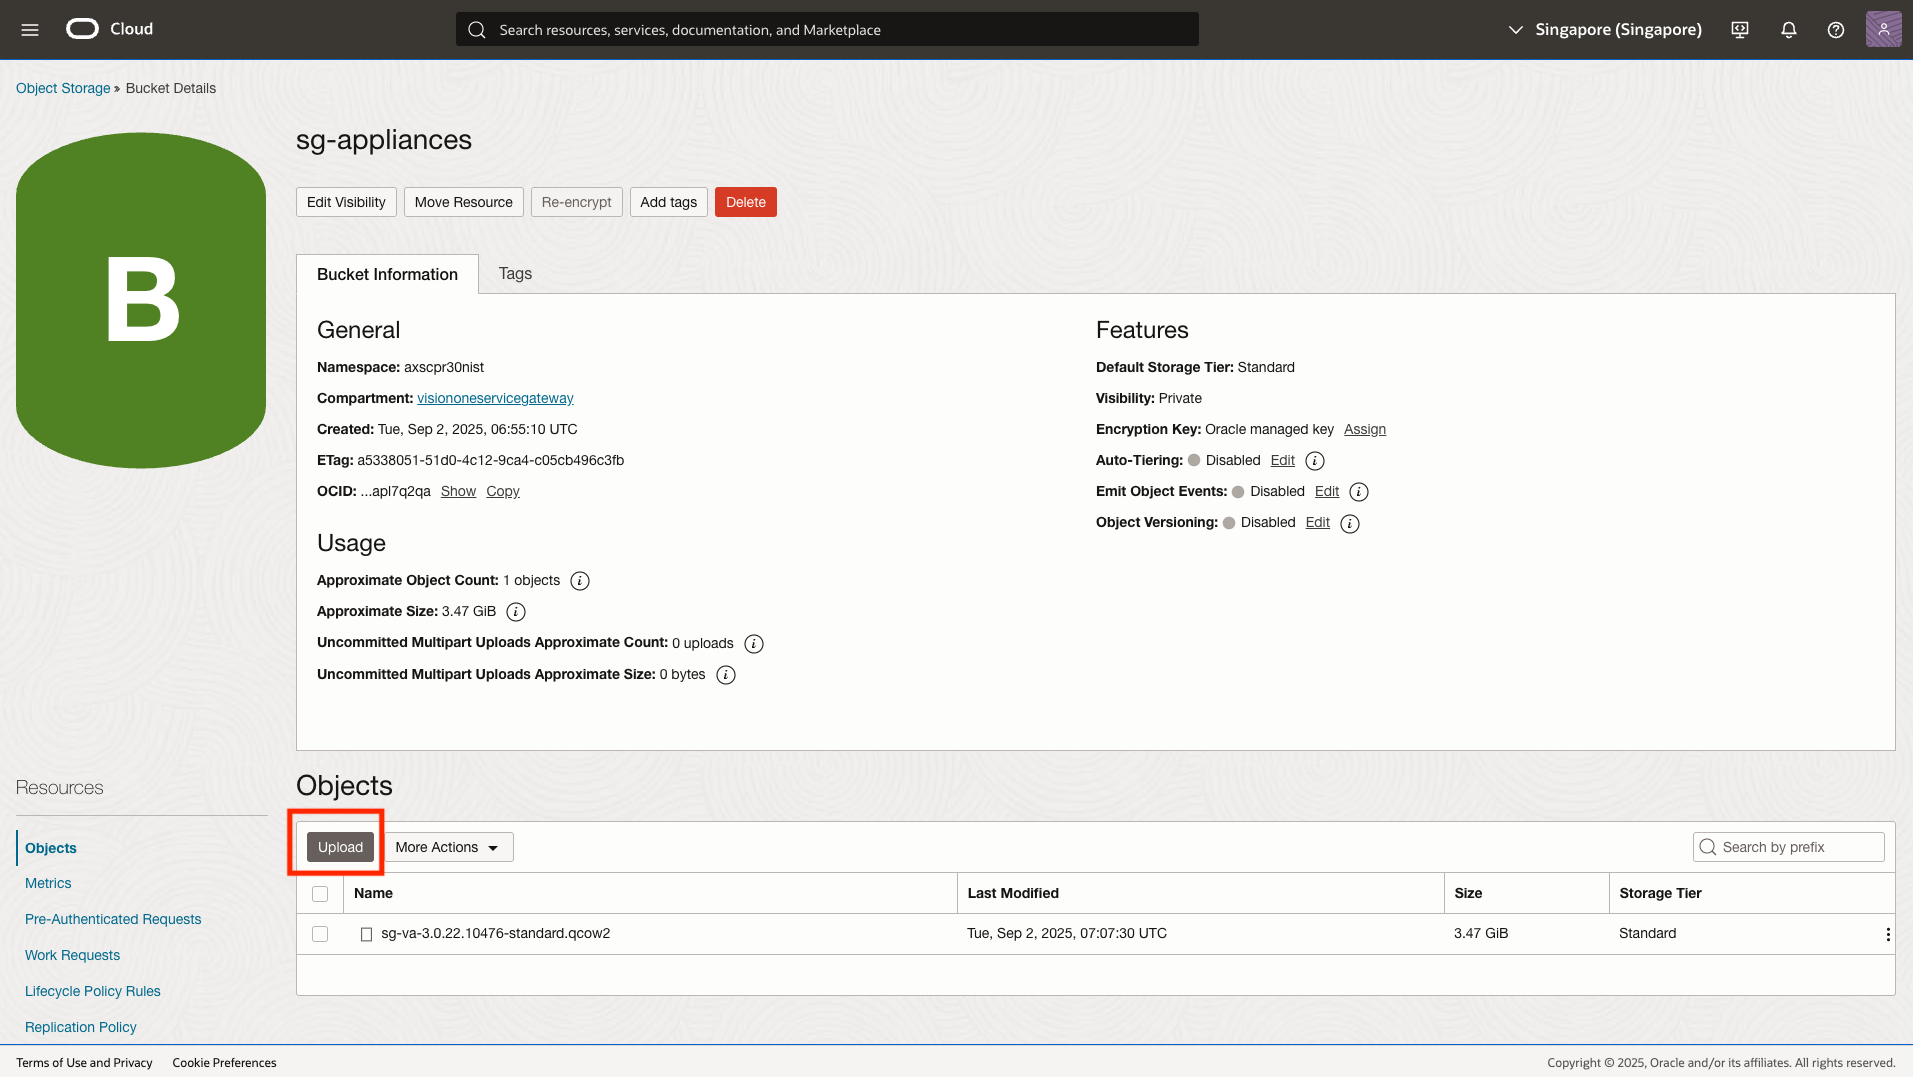Click the red Delete bucket button
This screenshot has height=1077, width=1913.
tap(746, 202)
